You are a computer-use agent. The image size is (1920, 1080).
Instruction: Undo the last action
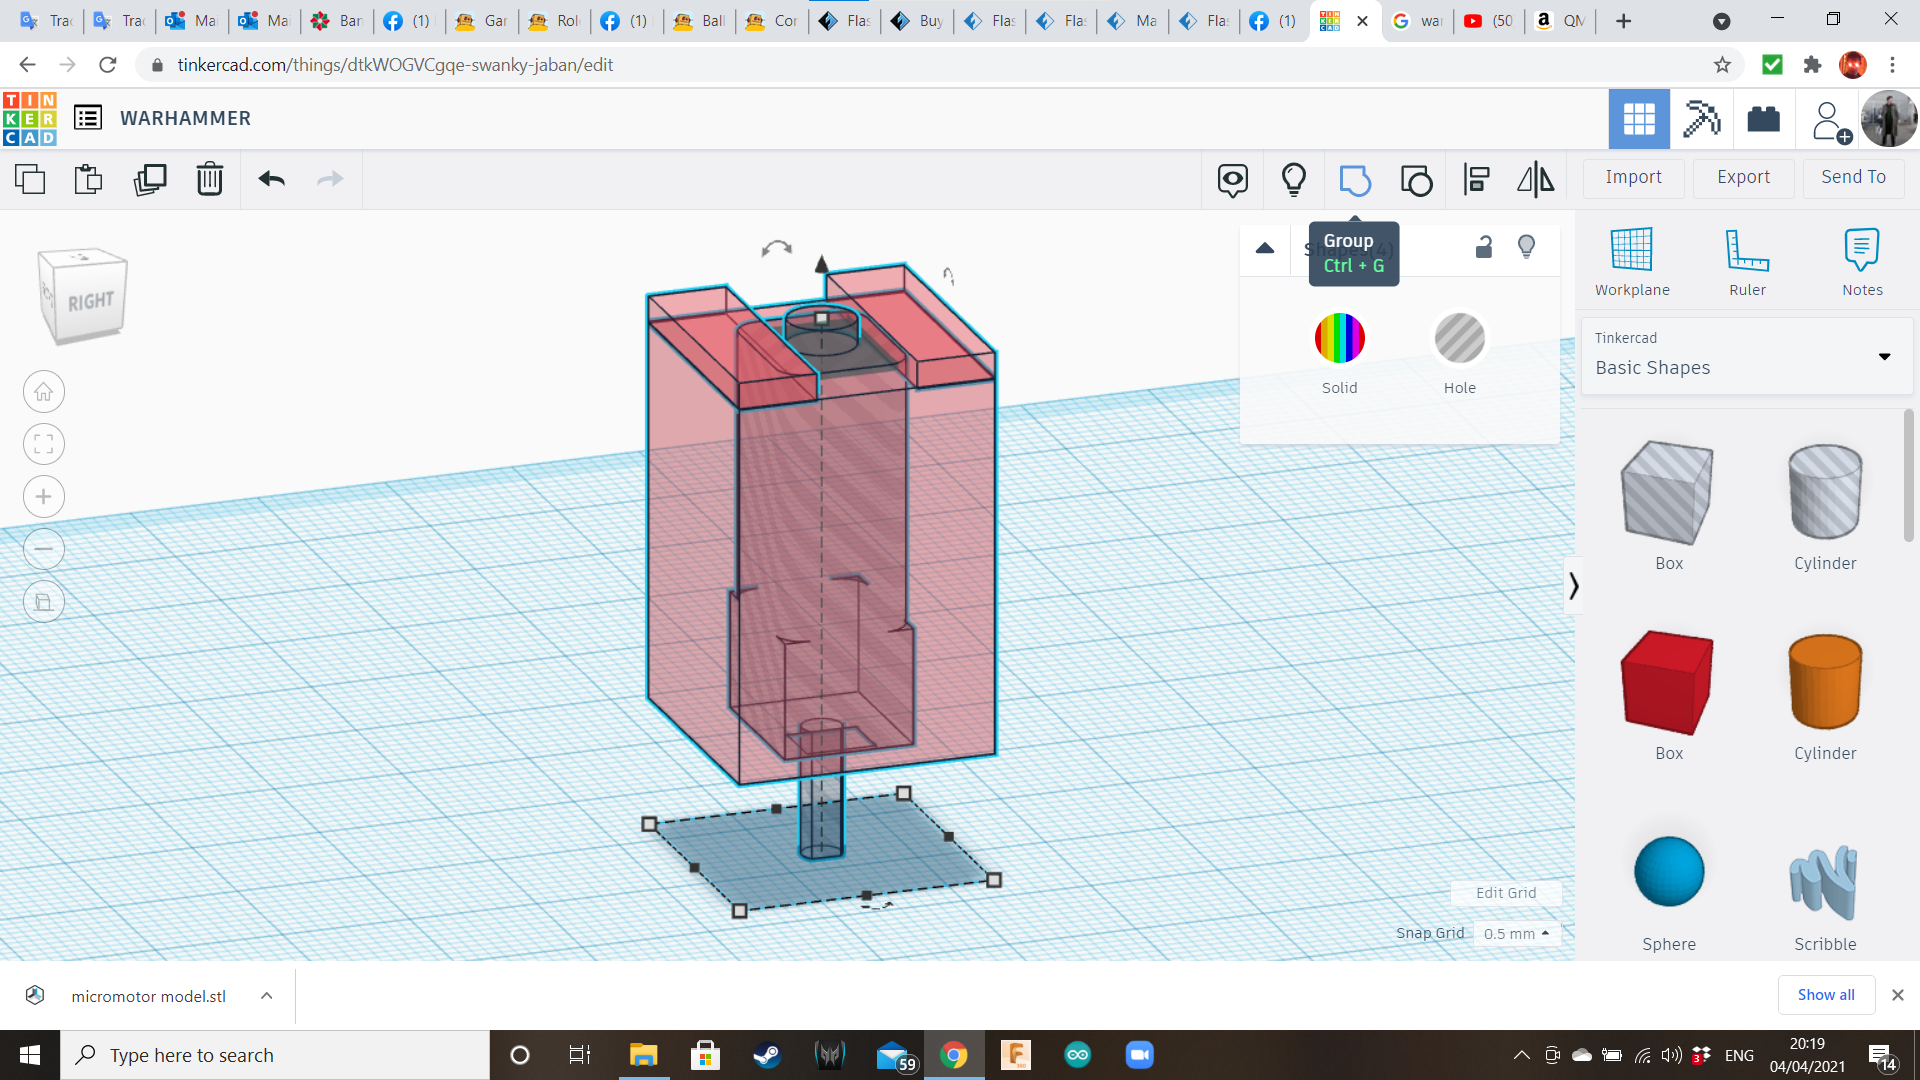tap(271, 180)
